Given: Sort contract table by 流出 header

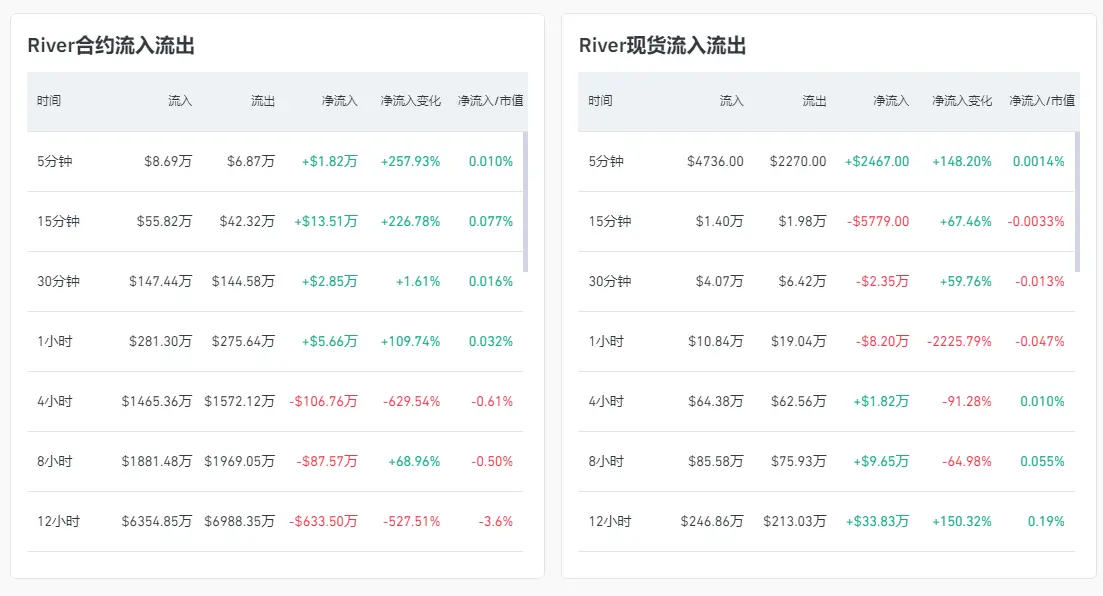Looking at the screenshot, I should [263, 101].
